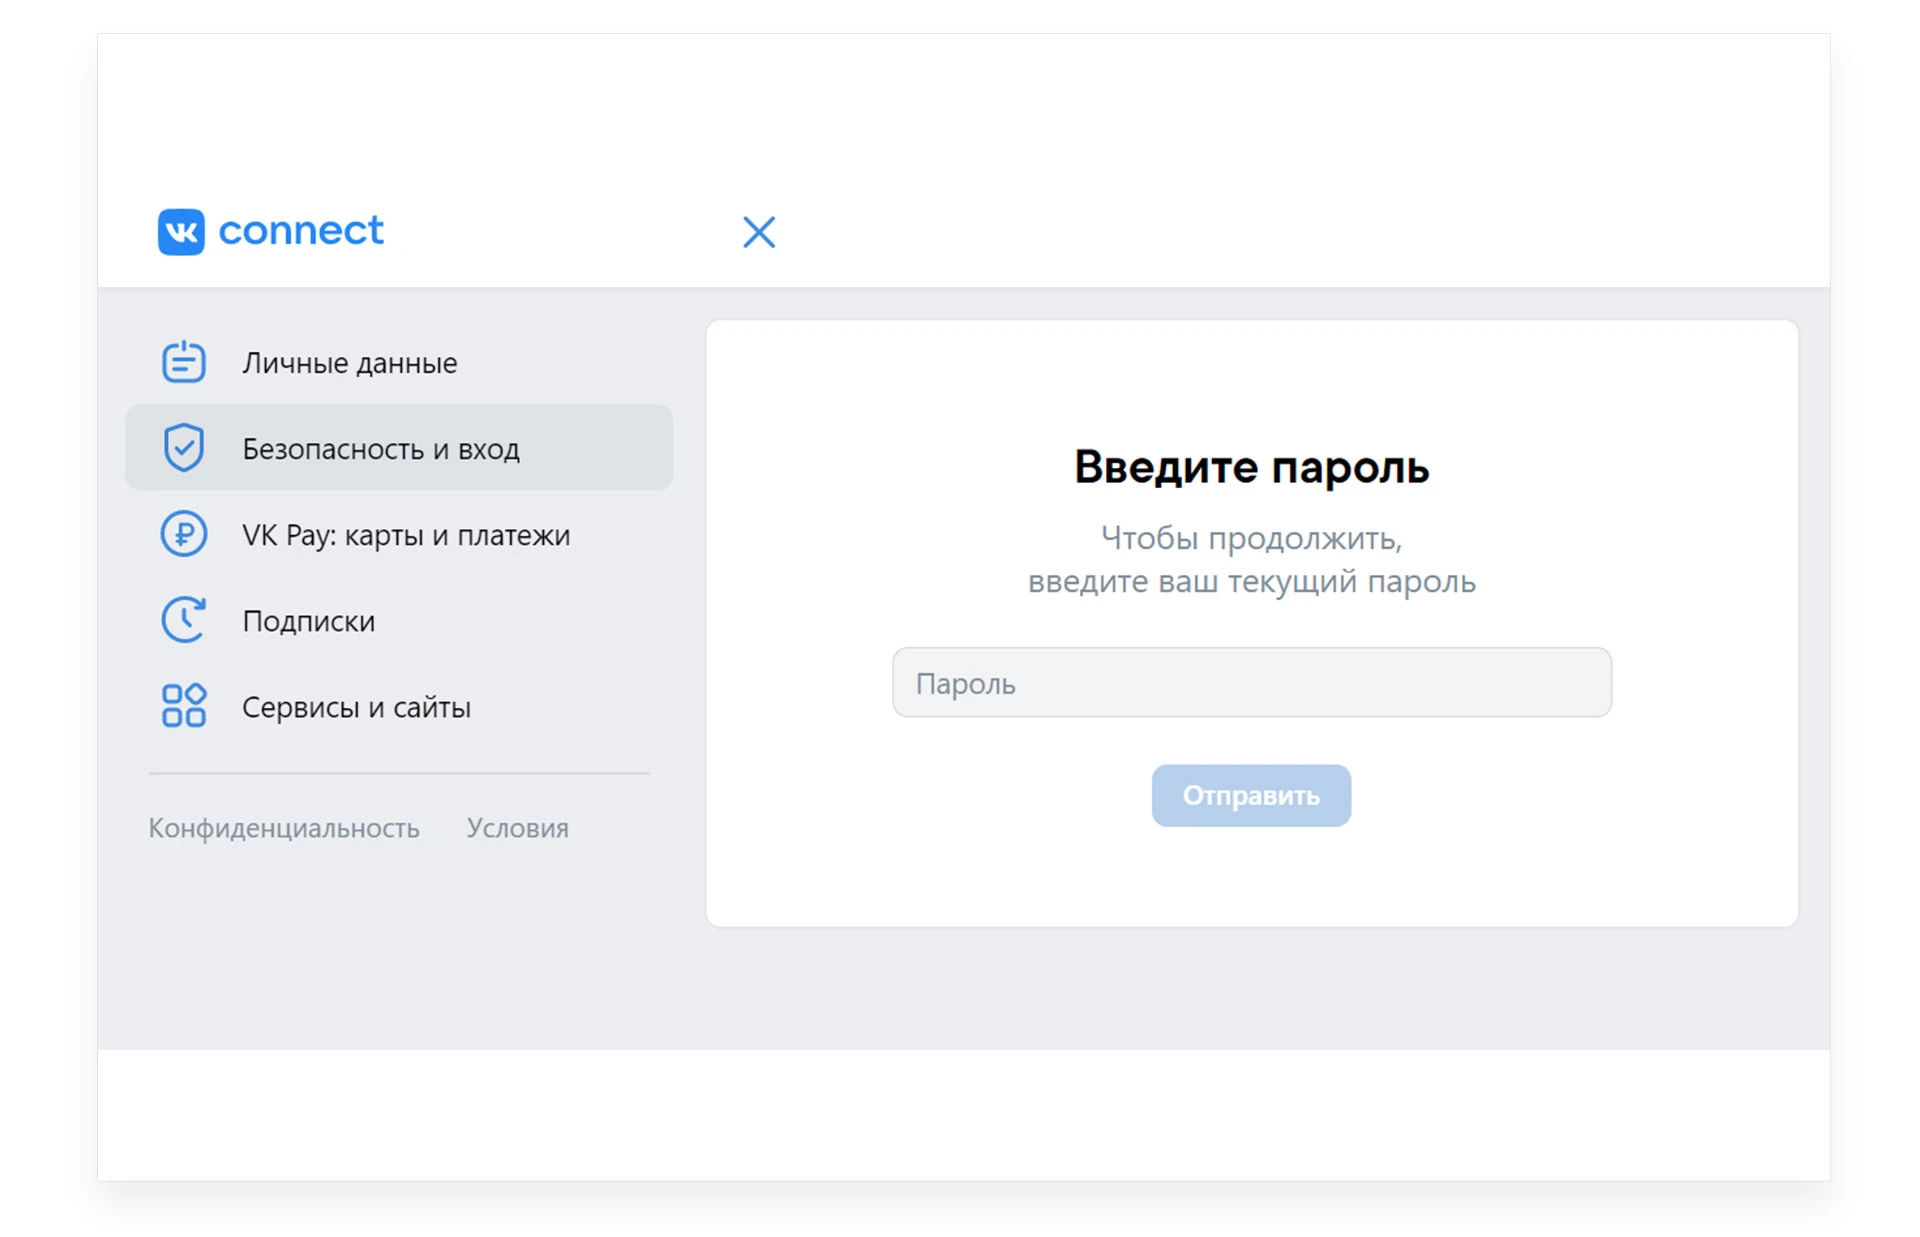
Task: Click the shield checkmark security icon
Action: (x=184, y=448)
